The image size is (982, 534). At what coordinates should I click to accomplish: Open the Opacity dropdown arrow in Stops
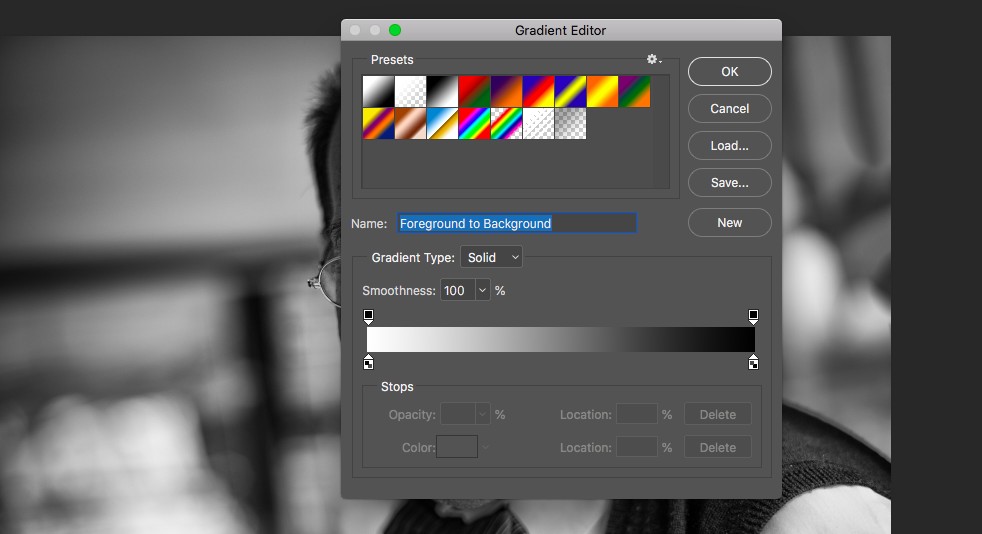pyautogui.click(x=482, y=414)
